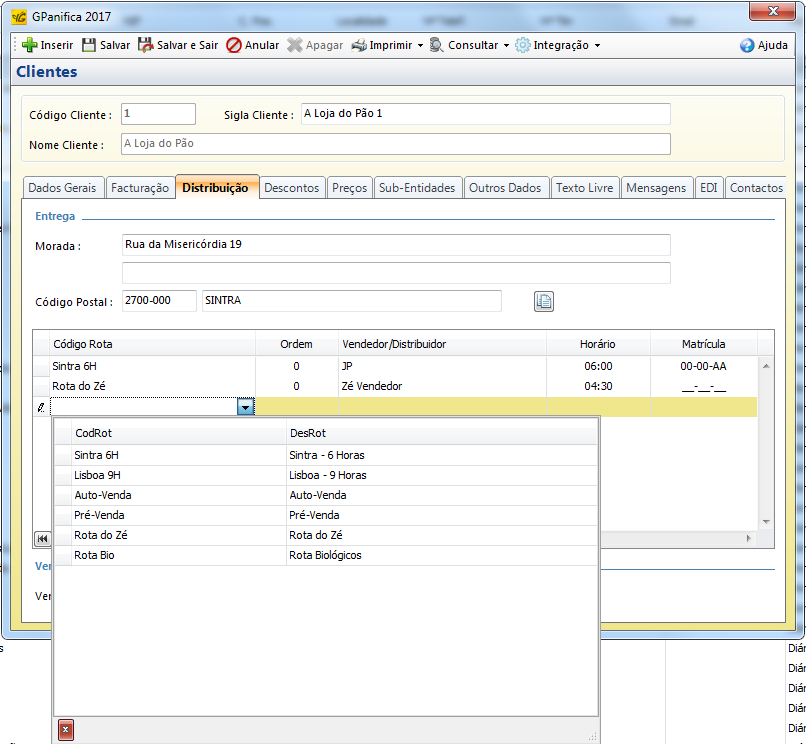Click the copy address icon beside postal code
806x744 pixels.
click(x=543, y=301)
